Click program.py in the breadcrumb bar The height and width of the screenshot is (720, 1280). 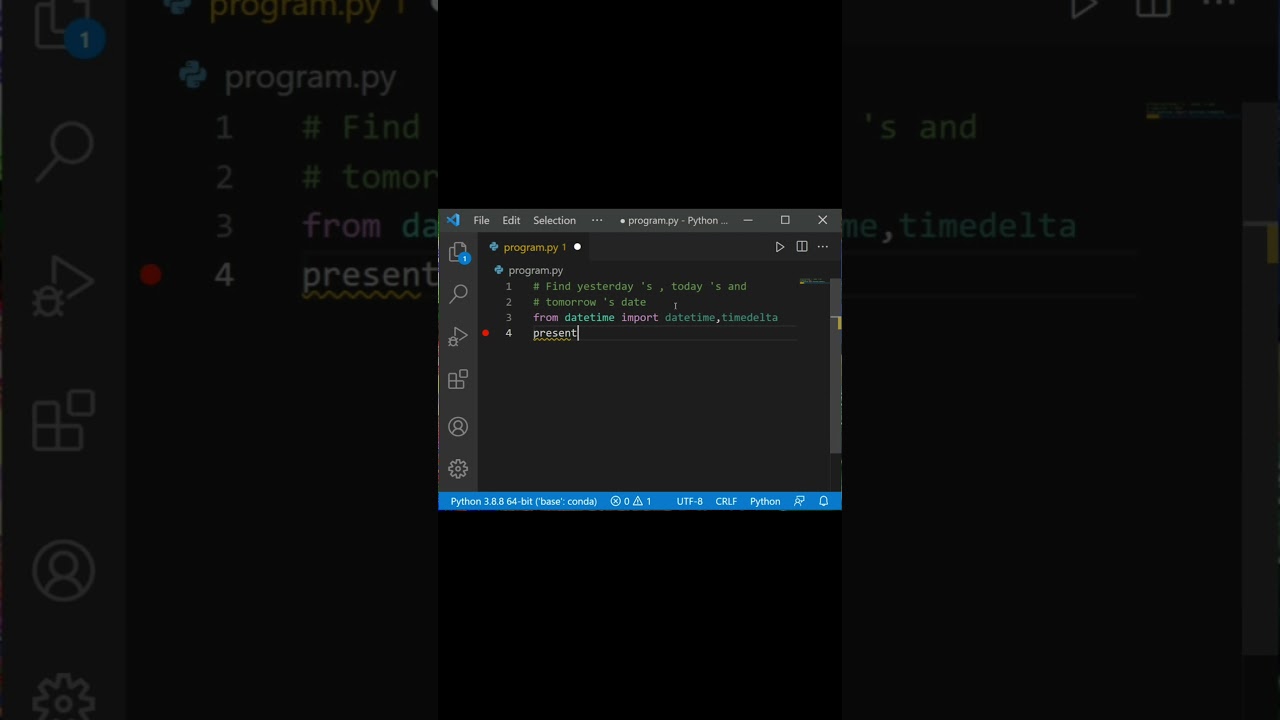pyautogui.click(x=535, y=270)
